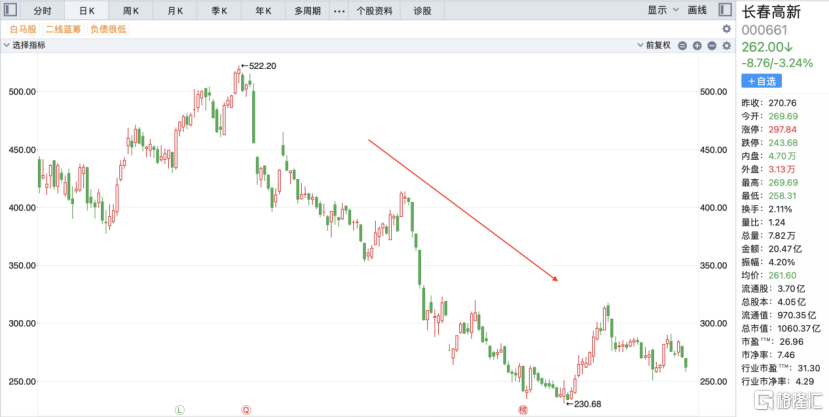Click the zoom in plus icon

[x=697, y=46]
